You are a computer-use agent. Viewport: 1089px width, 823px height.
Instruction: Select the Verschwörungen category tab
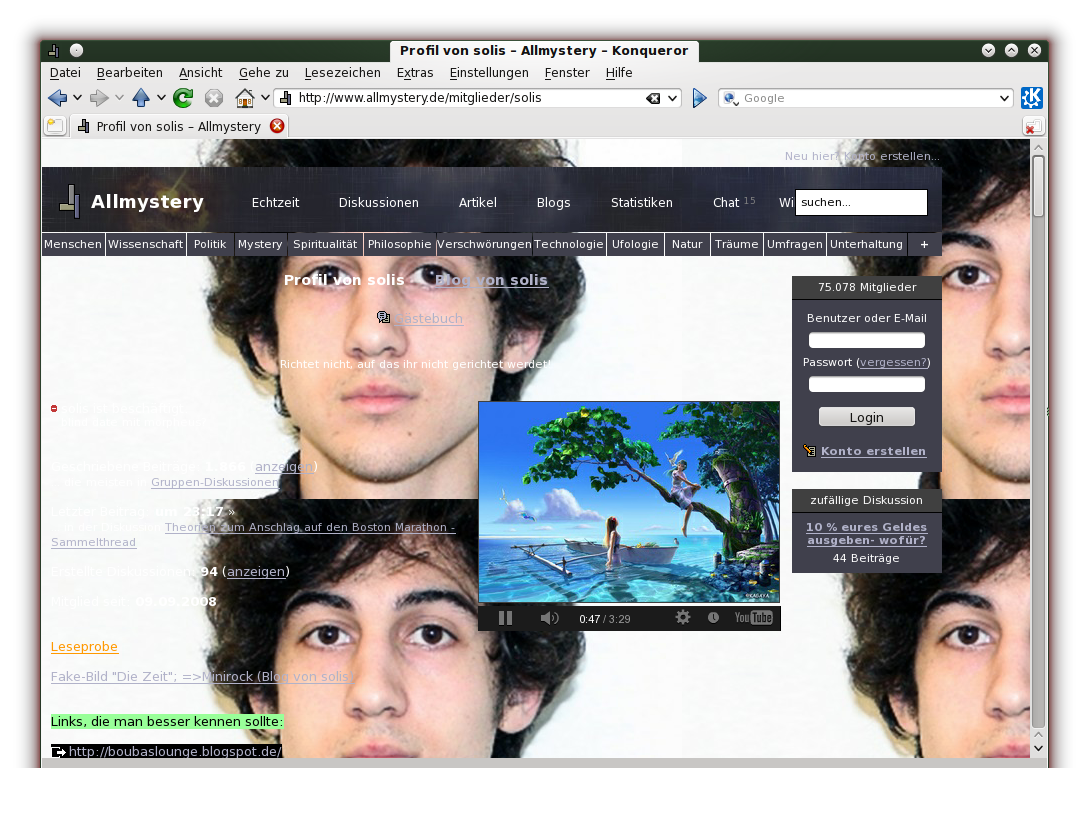(484, 244)
